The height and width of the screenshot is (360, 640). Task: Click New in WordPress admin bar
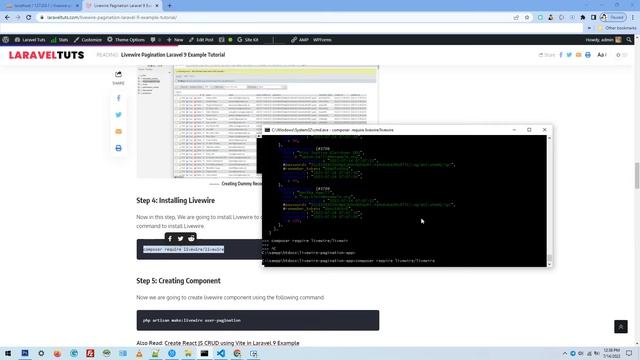click(175, 40)
